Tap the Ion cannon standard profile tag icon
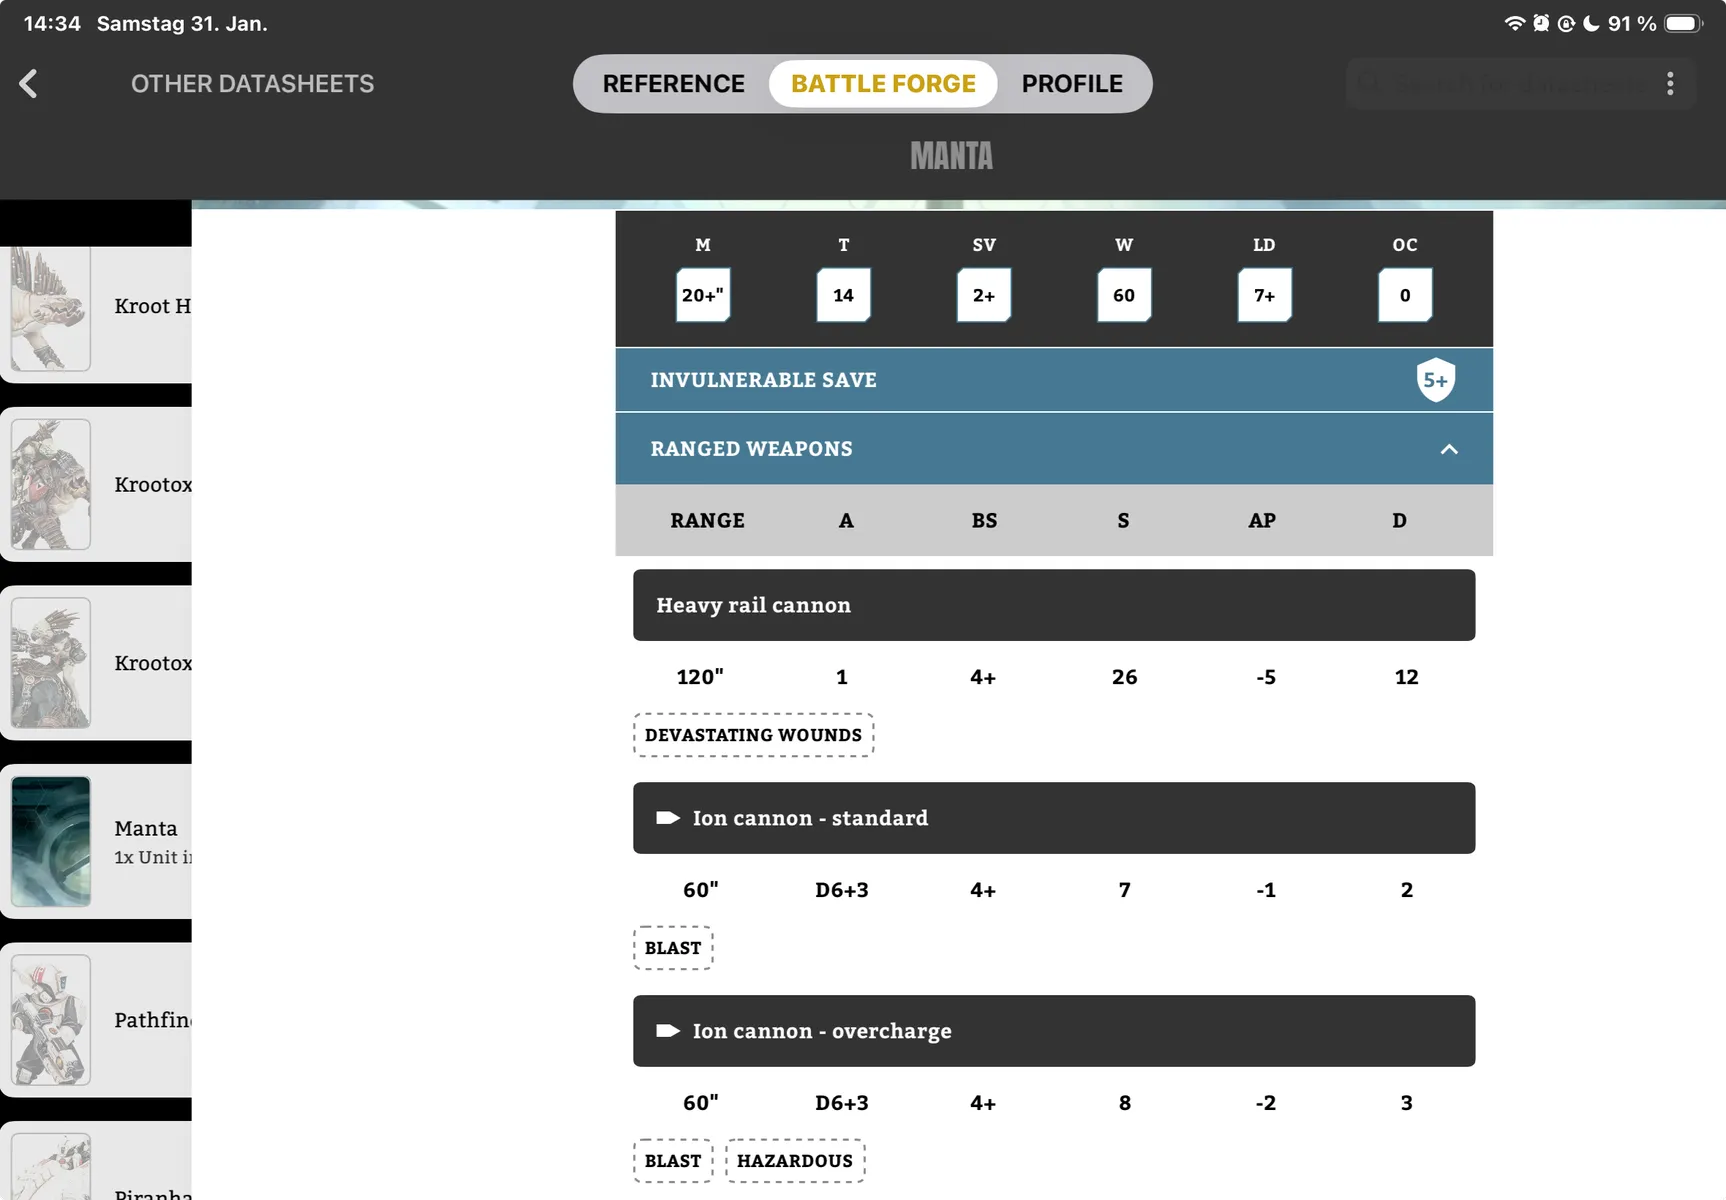The width and height of the screenshot is (1726, 1200). coord(667,818)
